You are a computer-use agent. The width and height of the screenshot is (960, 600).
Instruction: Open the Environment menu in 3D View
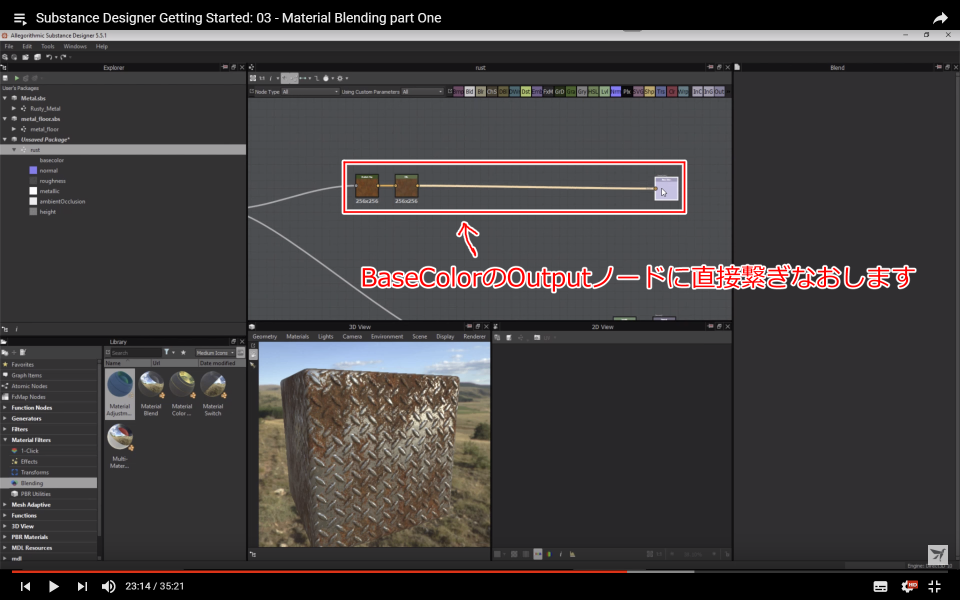(387, 337)
